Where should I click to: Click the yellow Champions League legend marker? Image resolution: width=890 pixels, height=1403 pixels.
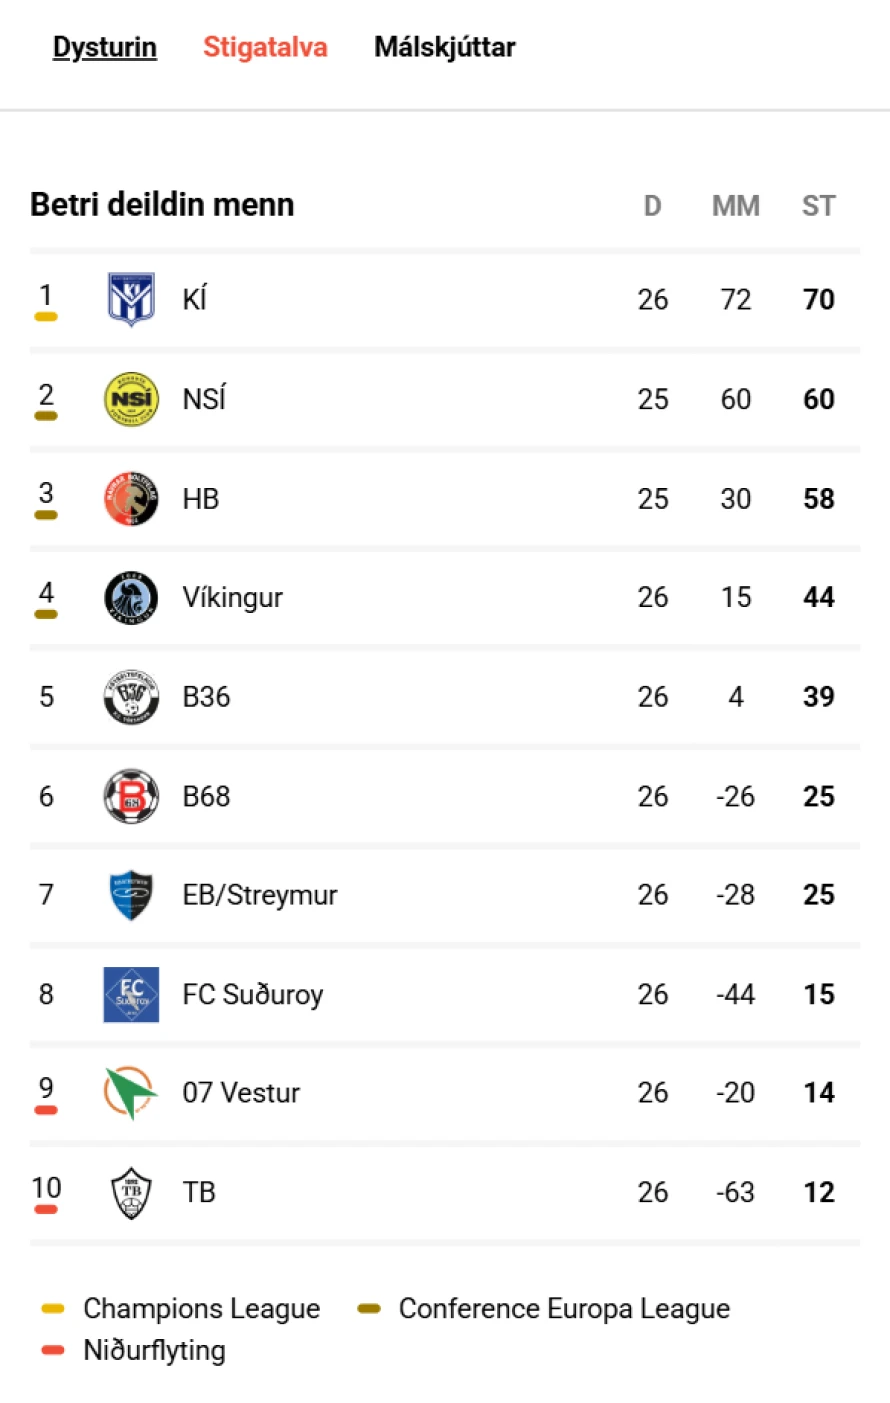(x=53, y=1309)
